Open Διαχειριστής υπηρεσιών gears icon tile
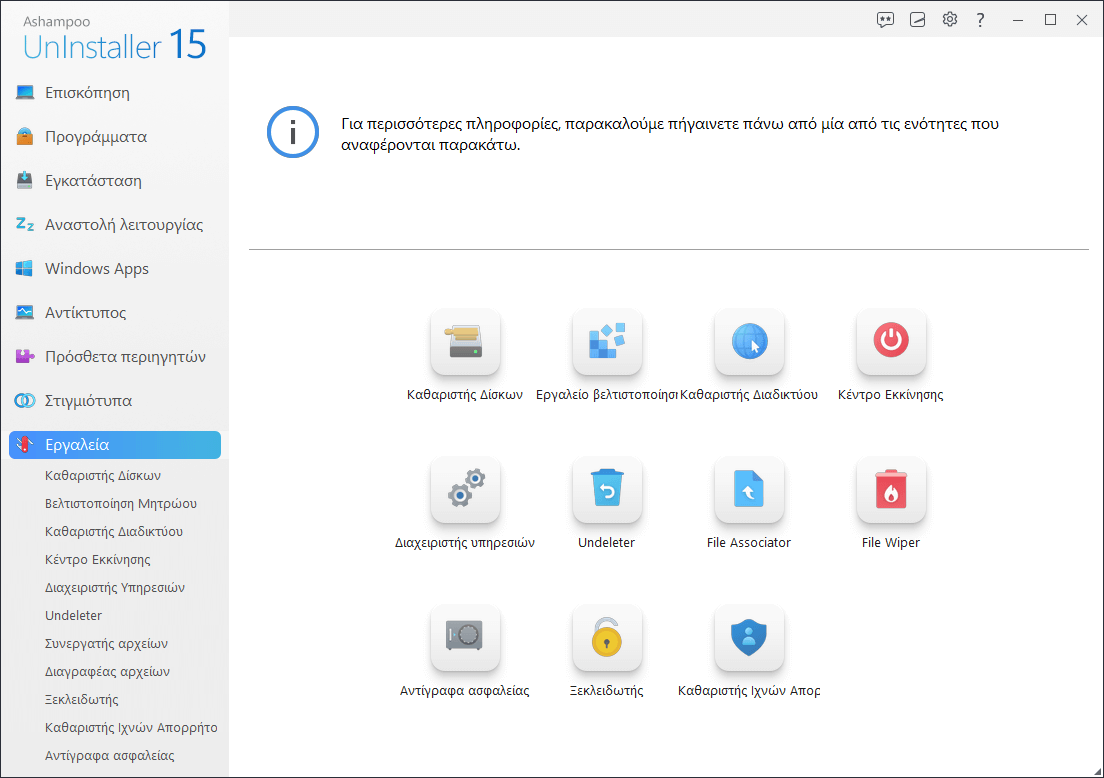Screen dimensions: 1104x778 [x=465, y=490]
